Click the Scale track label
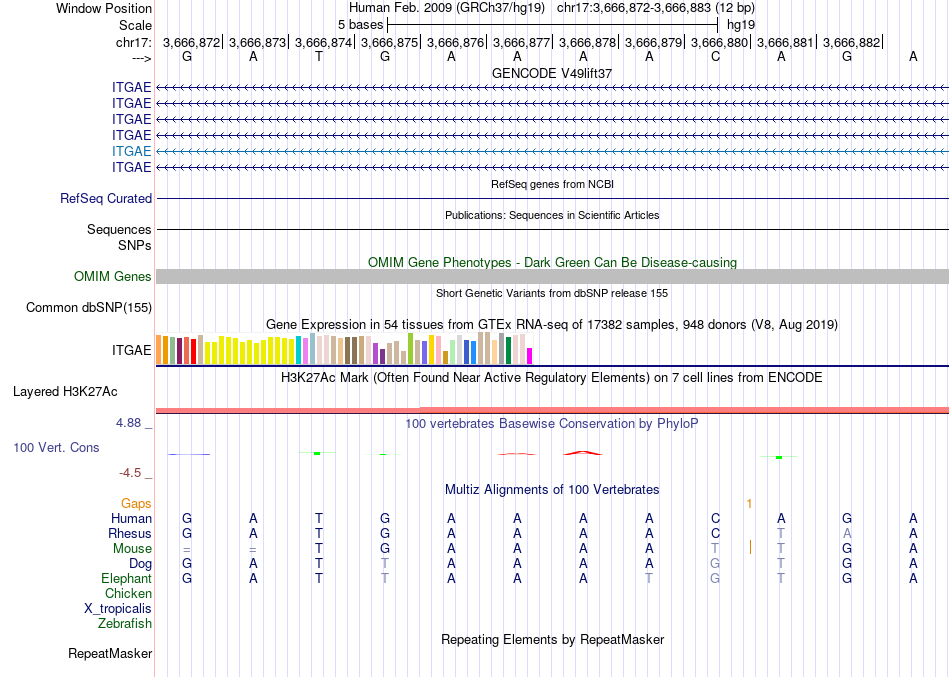 coord(135,25)
